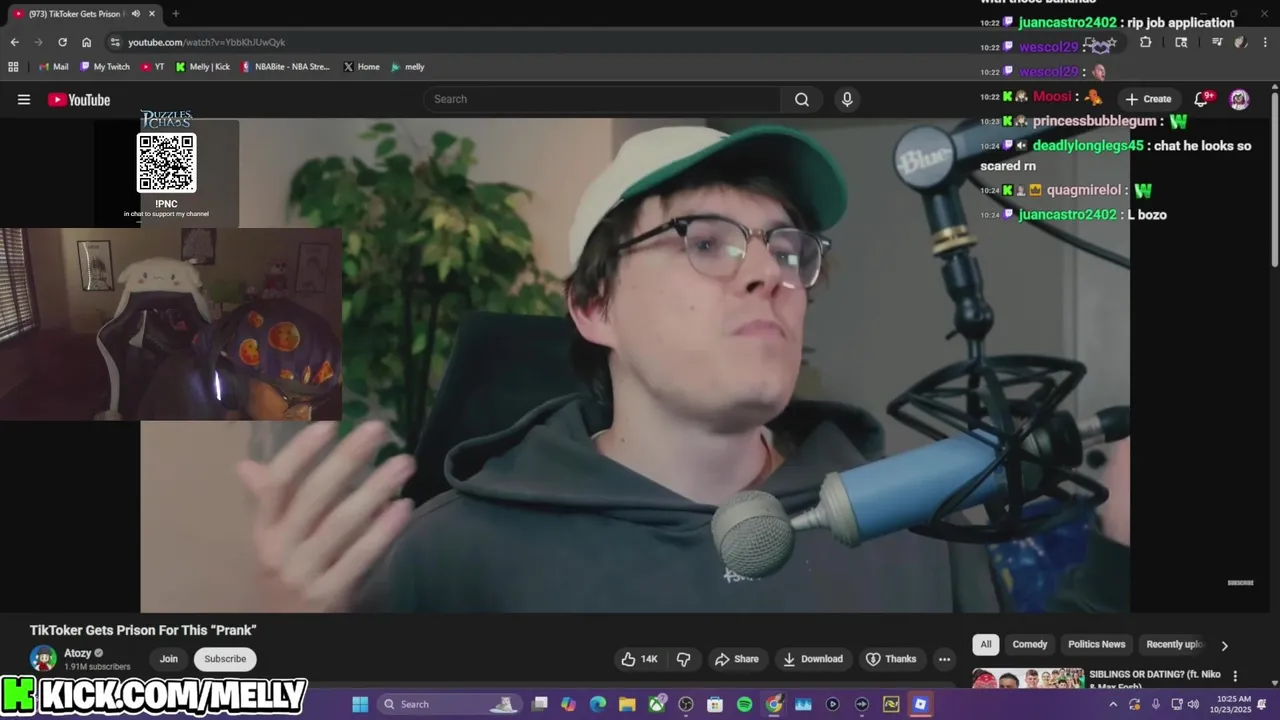Close the TikToker Gets Prison tab

(152, 14)
